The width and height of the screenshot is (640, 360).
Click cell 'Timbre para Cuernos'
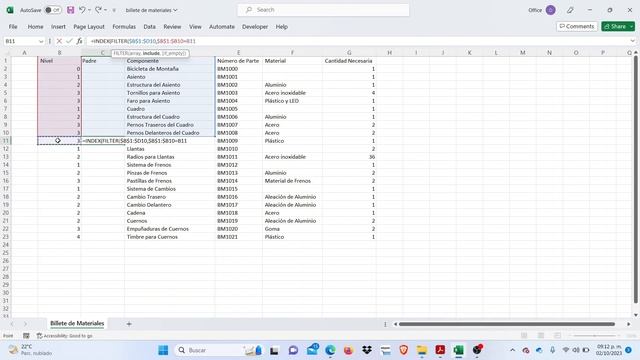169,237
